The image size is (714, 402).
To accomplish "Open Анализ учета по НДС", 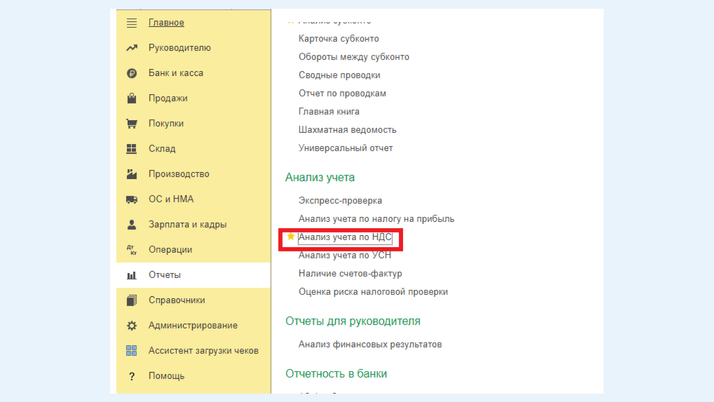I will click(x=345, y=237).
